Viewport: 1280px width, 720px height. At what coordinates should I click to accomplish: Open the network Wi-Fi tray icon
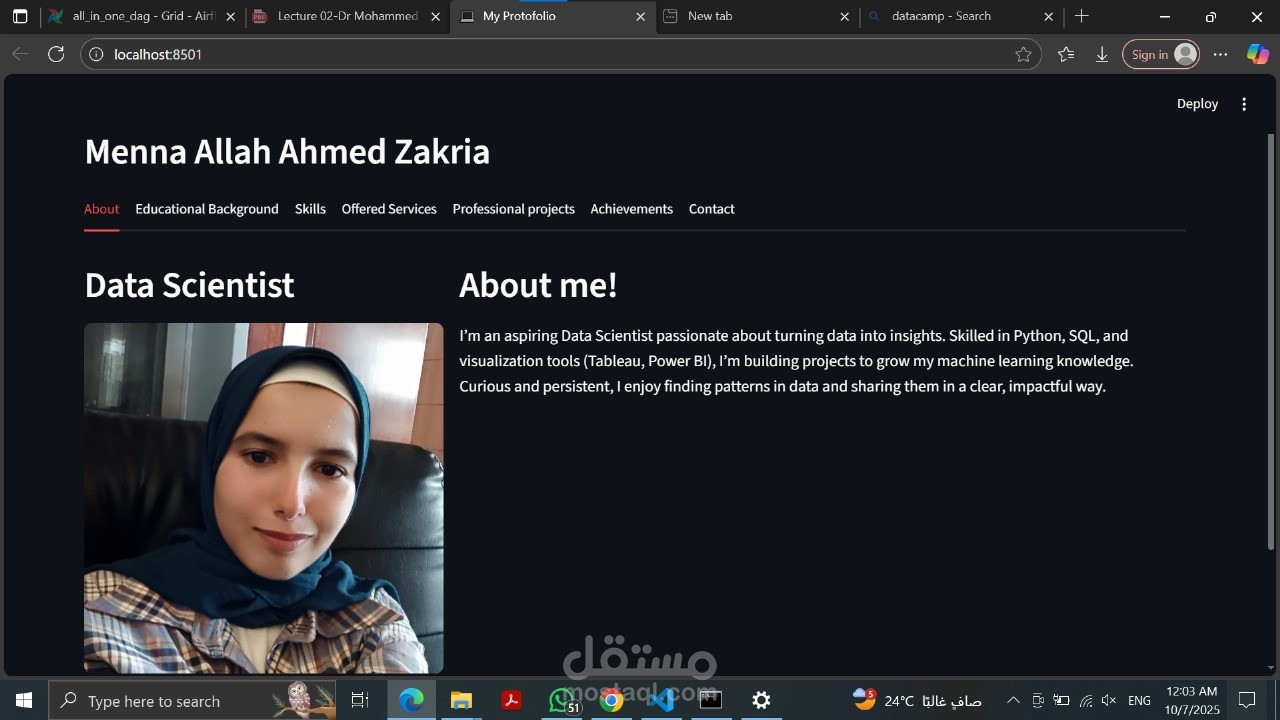(x=1086, y=700)
